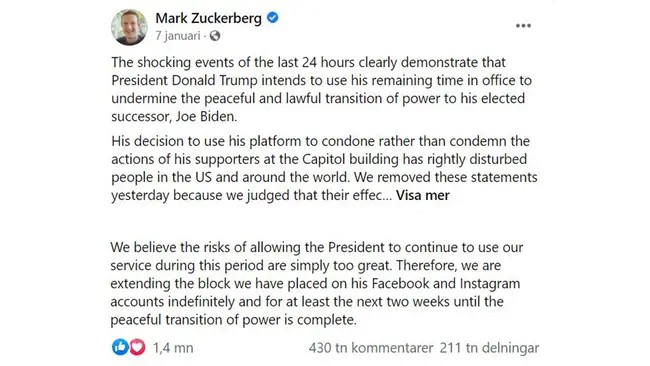Open the 430 tn kommentarer list
Image resolution: width=650 pixels, height=366 pixels.
coord(371,348)
